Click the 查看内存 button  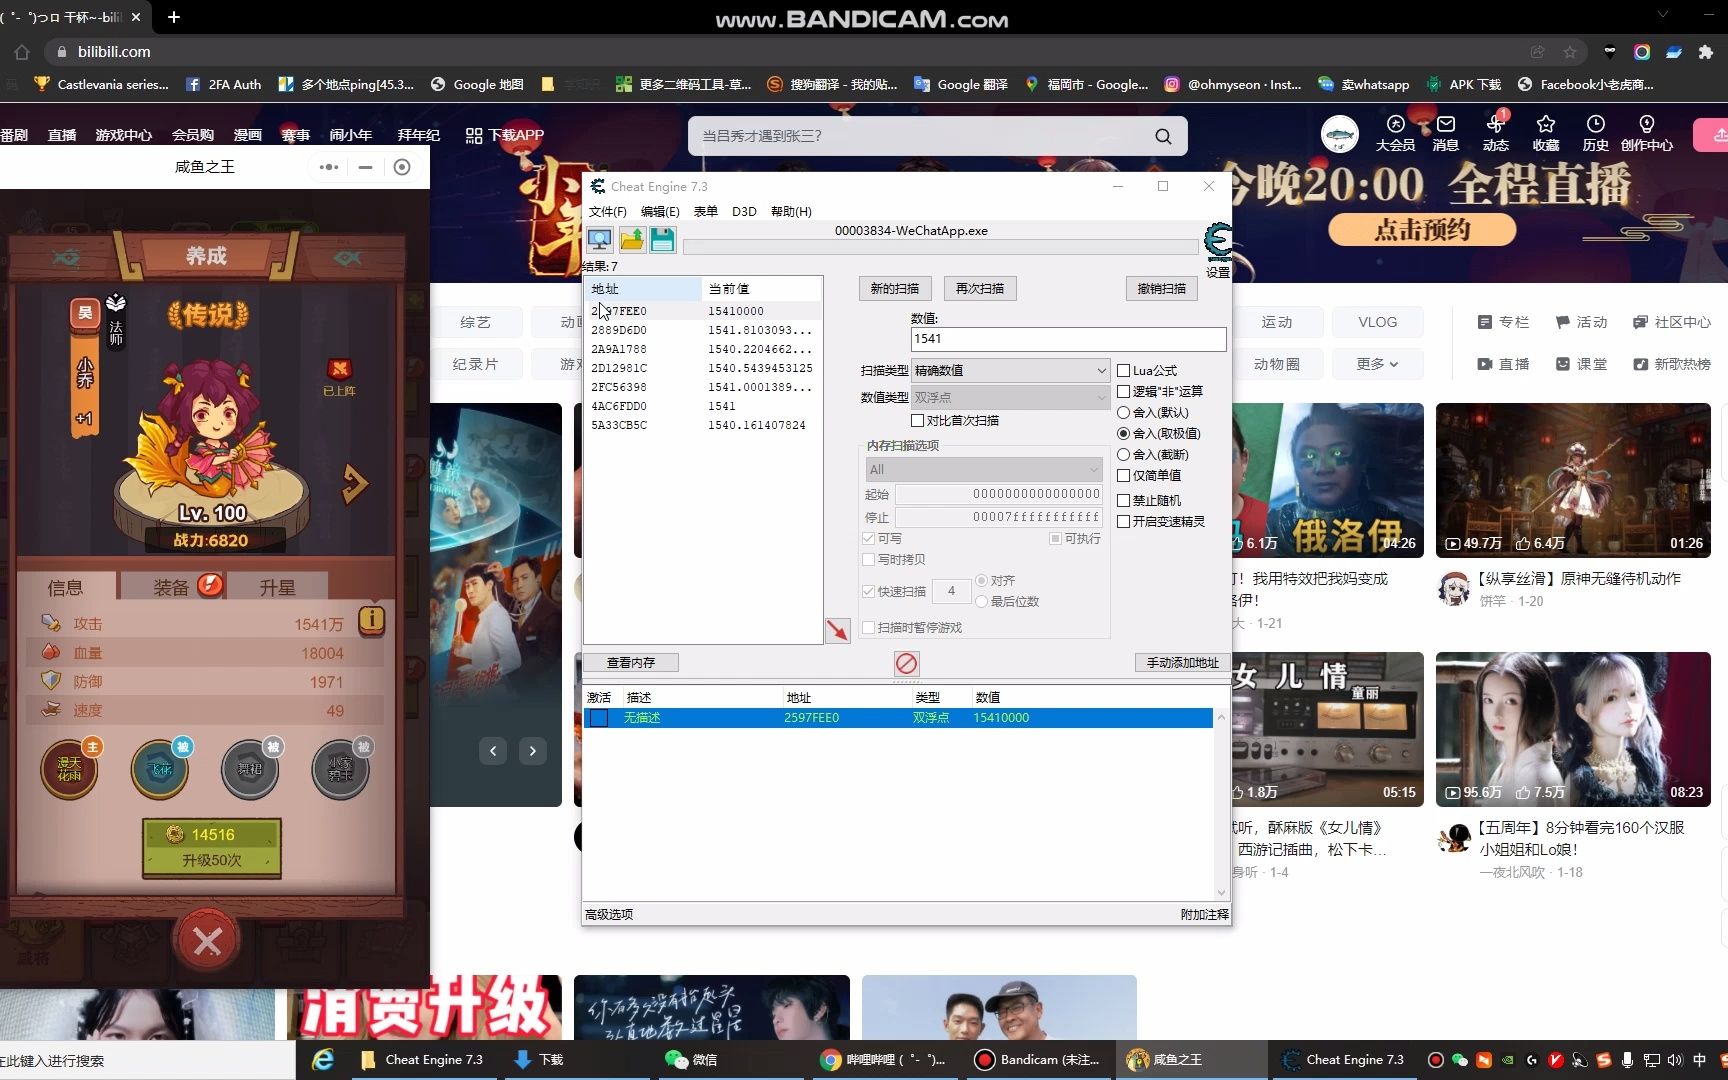point(631,662)
